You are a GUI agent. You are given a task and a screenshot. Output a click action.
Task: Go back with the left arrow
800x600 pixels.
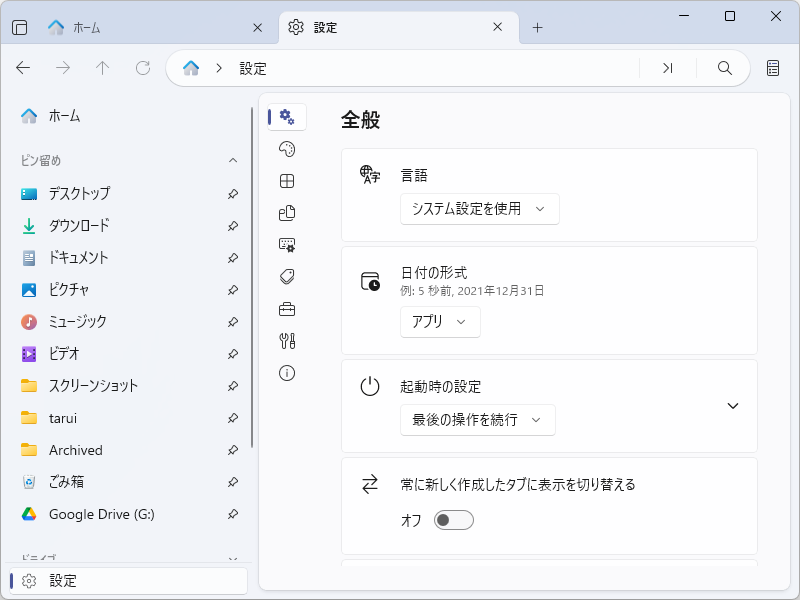pyautogui.click(x=23, y=68)
